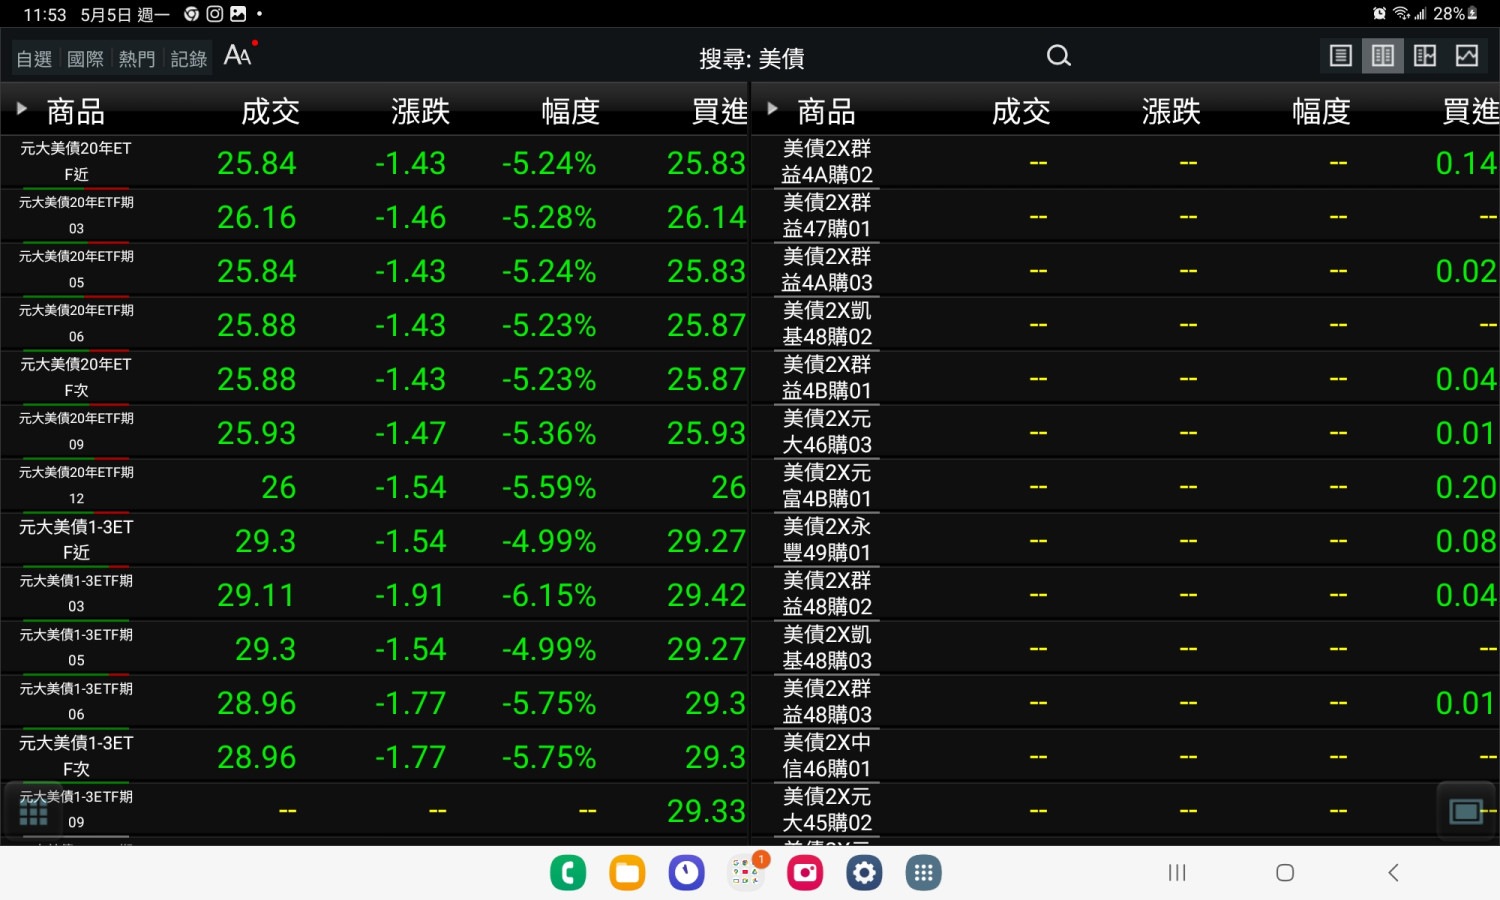Tap the back navigation arrow
The image size is (1500, 900).
tap(1393, 873)
